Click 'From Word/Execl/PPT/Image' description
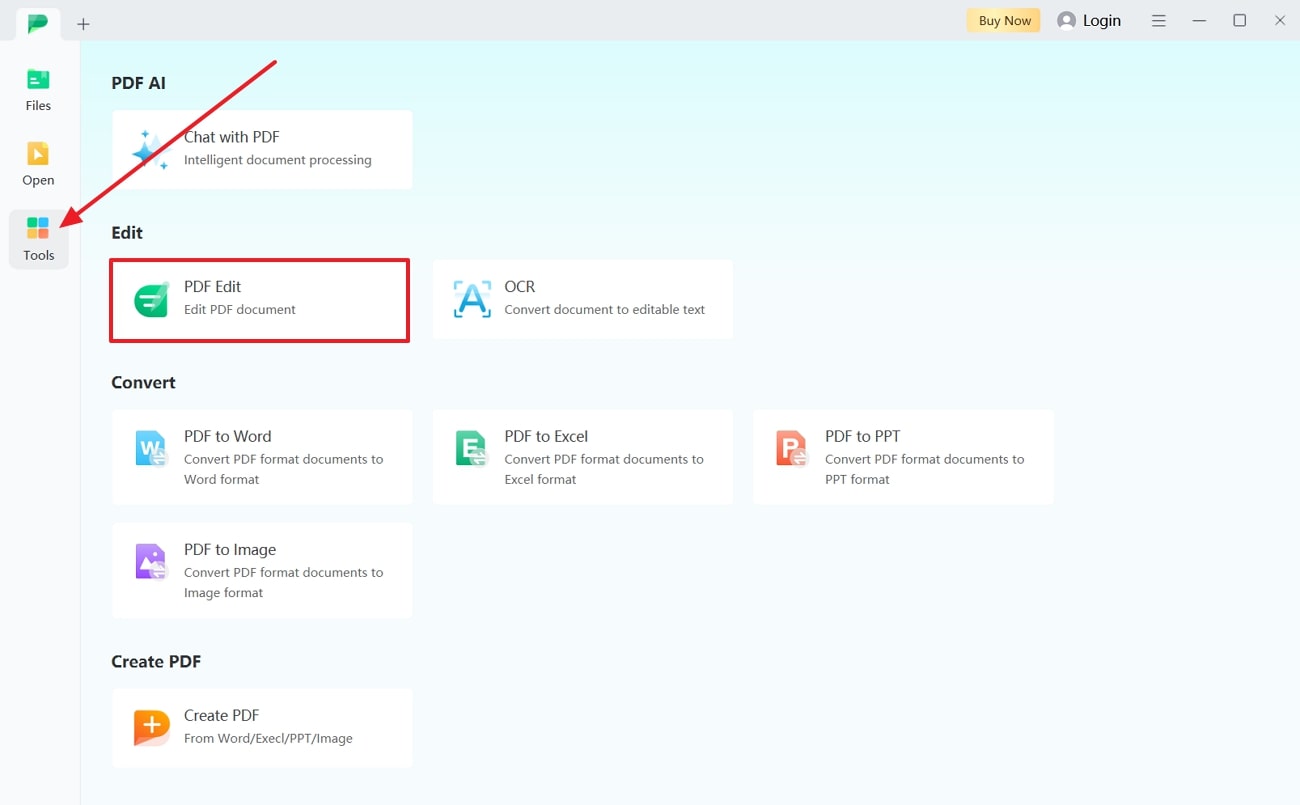This screenshot has height=805, width=1300. click(268, 739)
